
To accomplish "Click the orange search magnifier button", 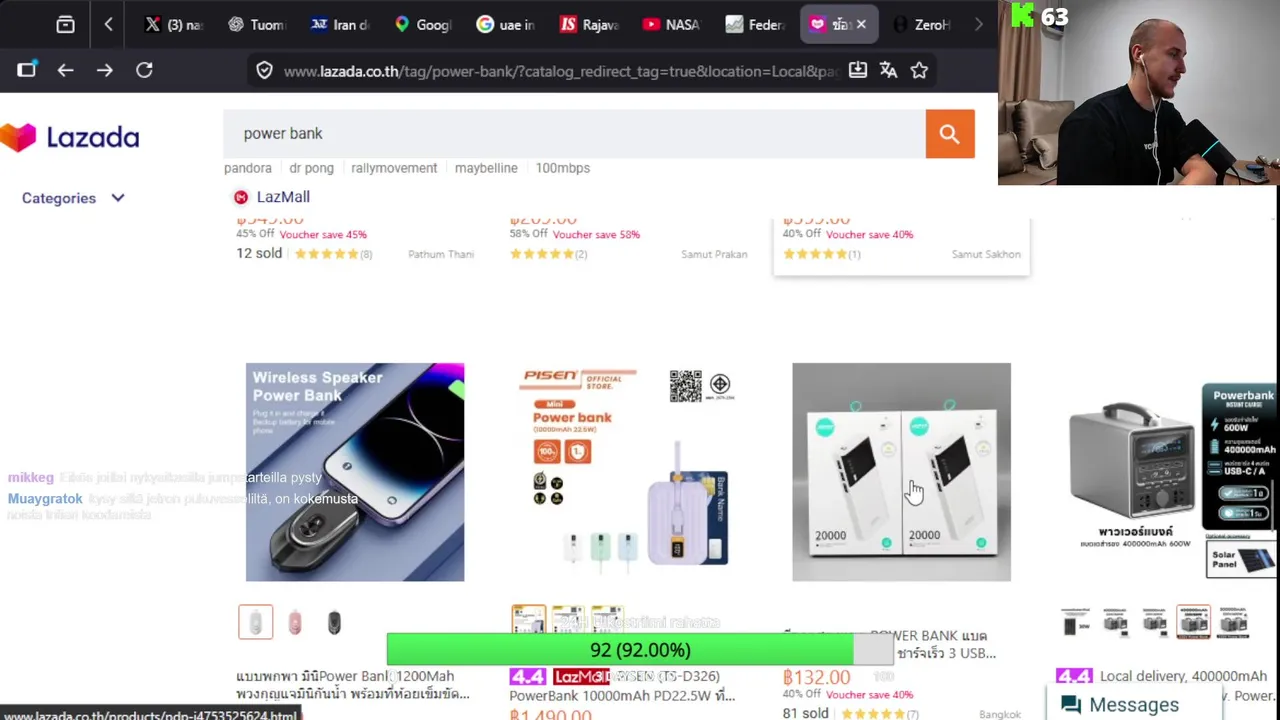I will 950,134.
